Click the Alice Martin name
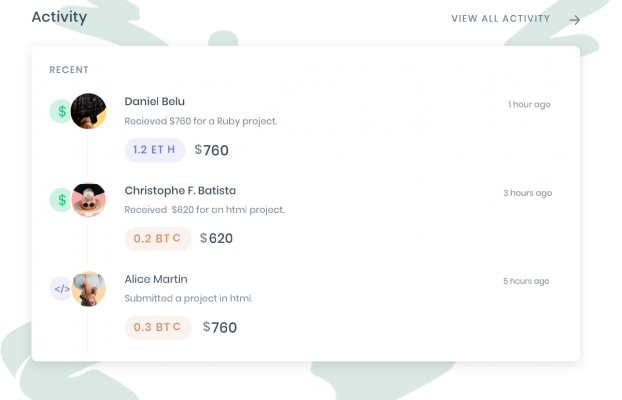622x400 pixels. tap(156, 279)
